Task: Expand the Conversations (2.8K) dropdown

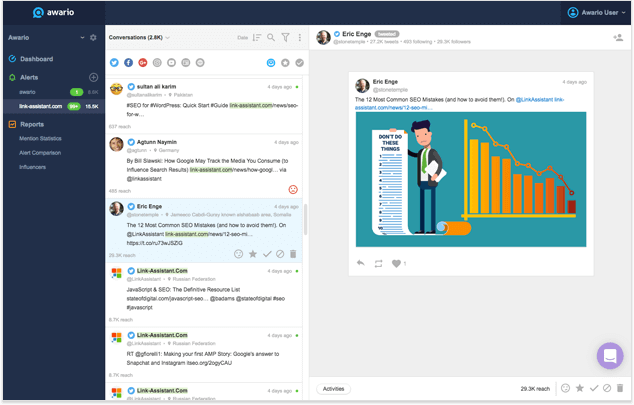Action: [x=139, y=38]
